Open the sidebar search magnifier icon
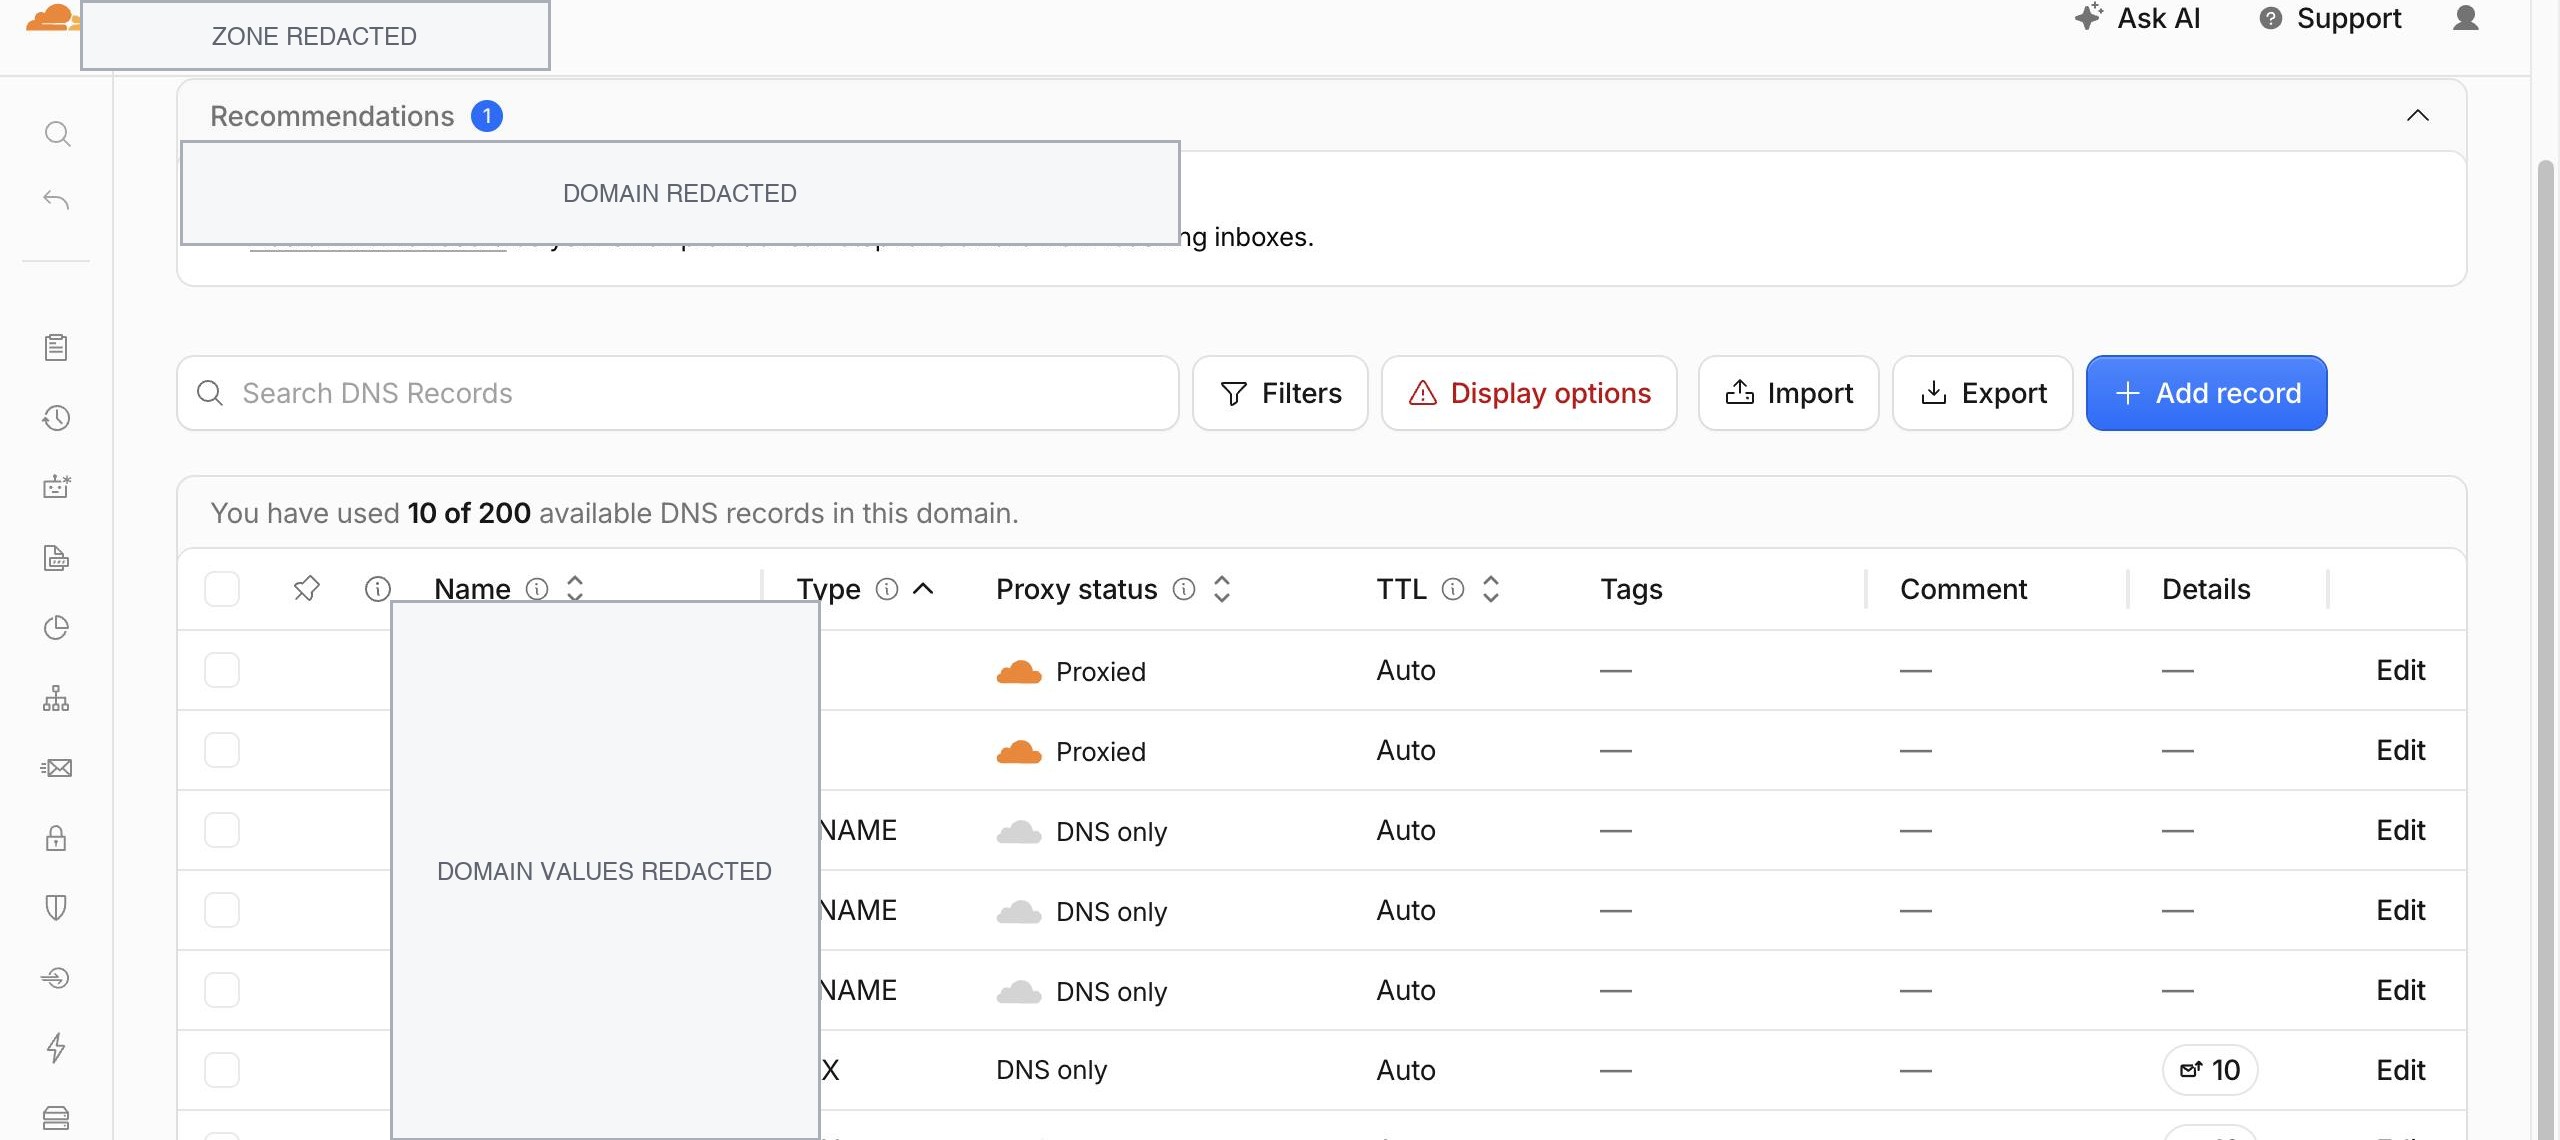Image resolution: width=2560 pixels, height=1140 pixels. click(x=57, y=134)
